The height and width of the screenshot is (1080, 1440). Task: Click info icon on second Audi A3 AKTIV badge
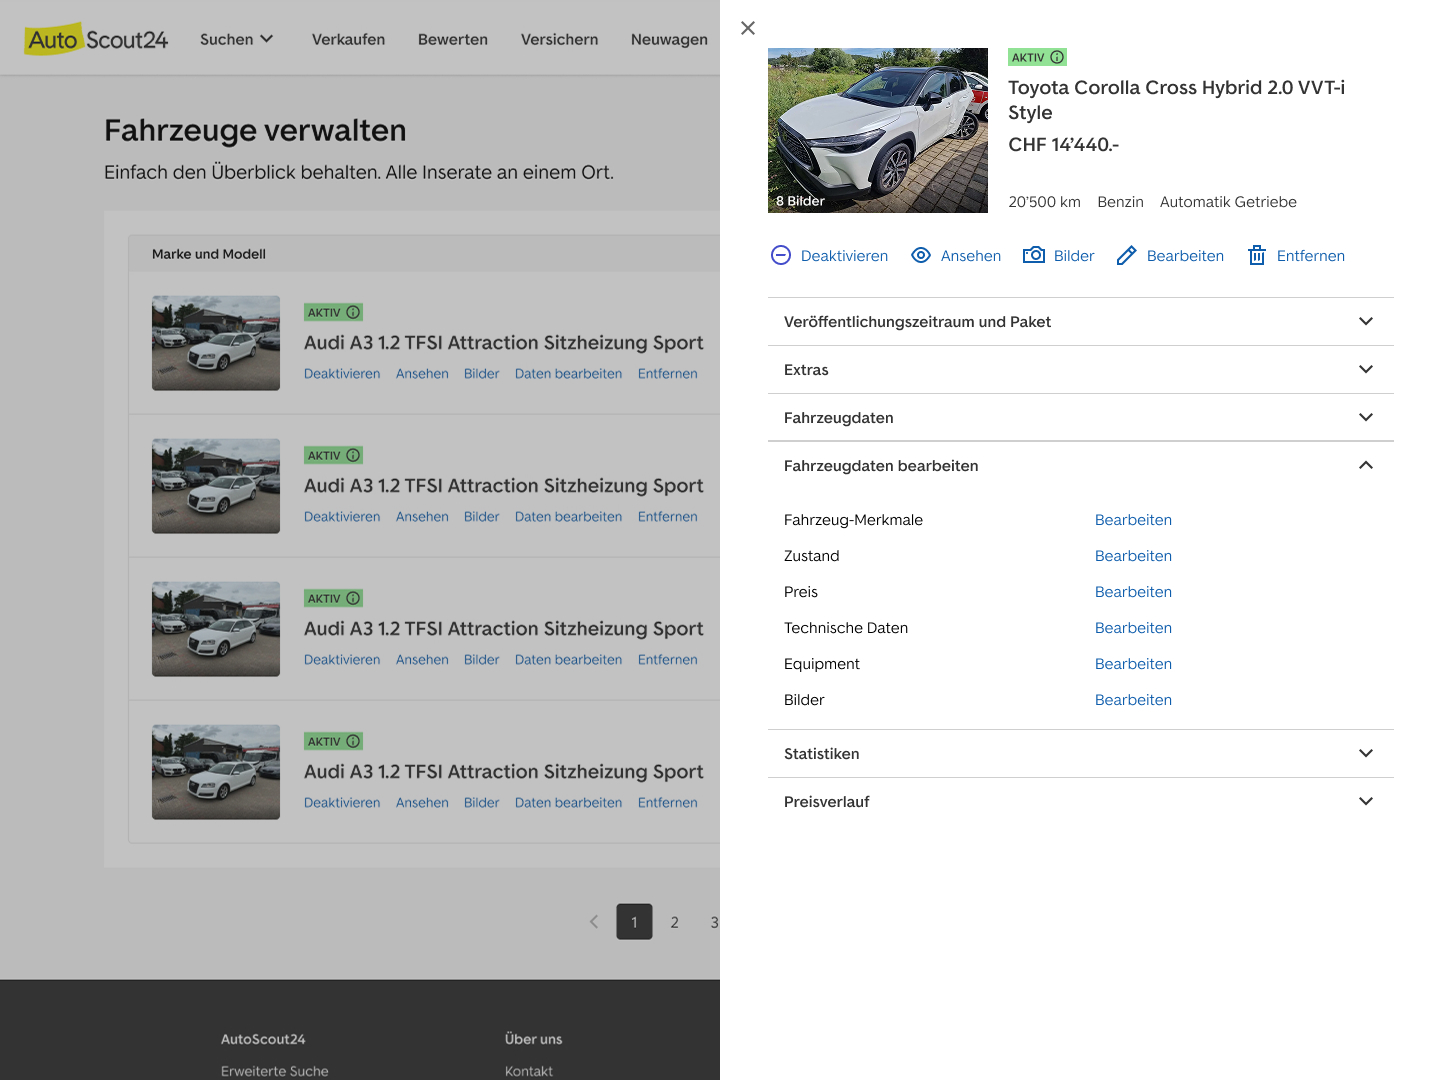coord(353,455)
